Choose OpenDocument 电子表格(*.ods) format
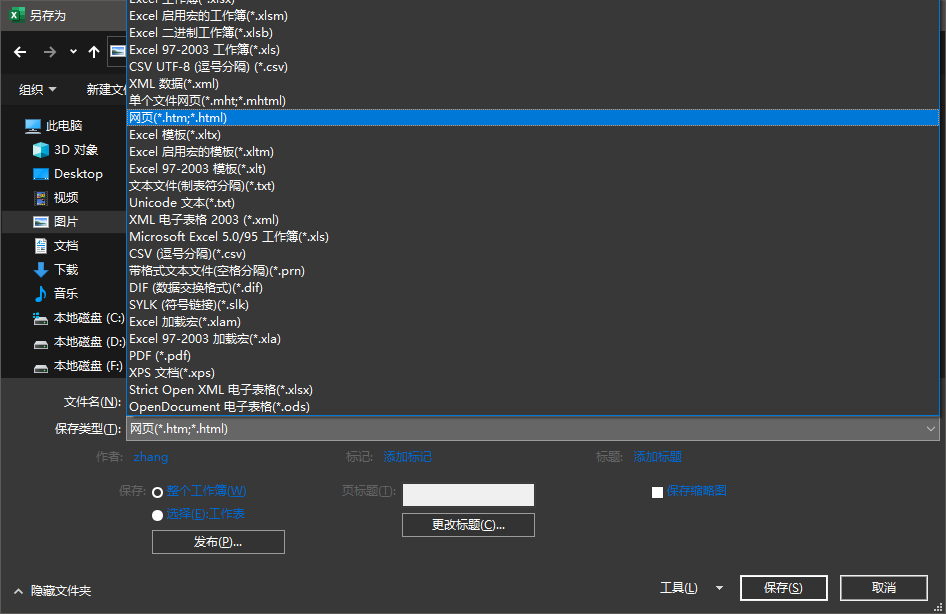 (533, 407)
